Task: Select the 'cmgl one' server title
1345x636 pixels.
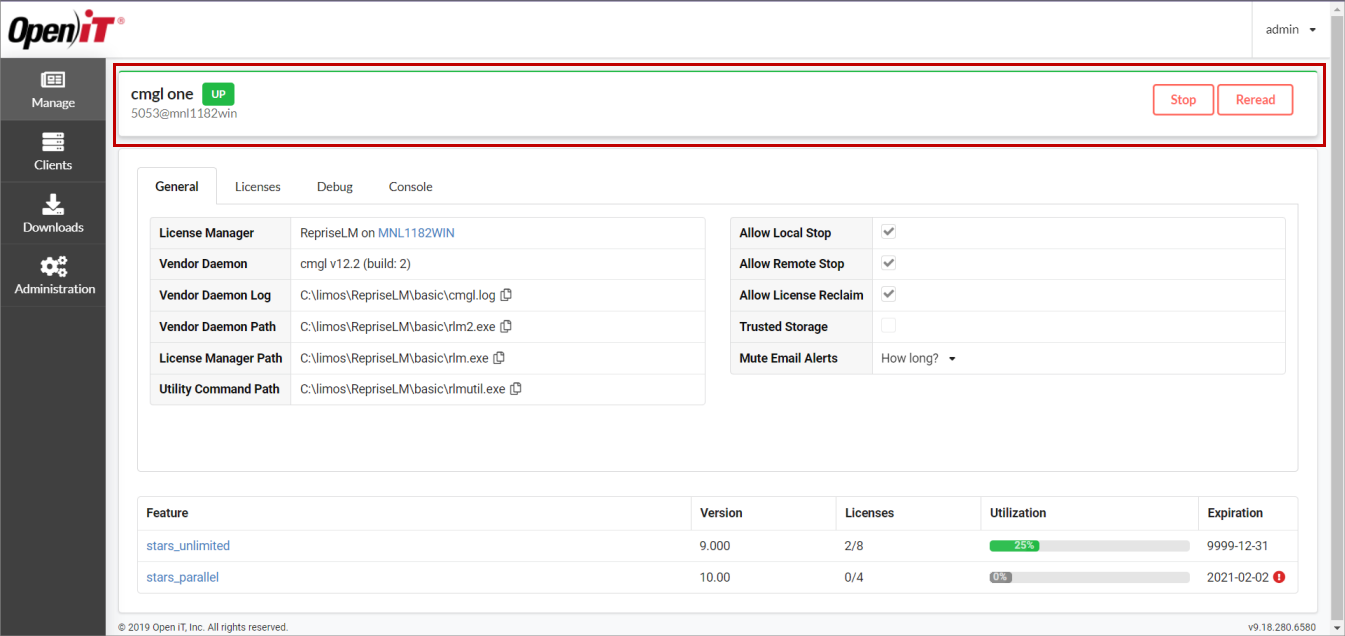Action: click(162, 94)
